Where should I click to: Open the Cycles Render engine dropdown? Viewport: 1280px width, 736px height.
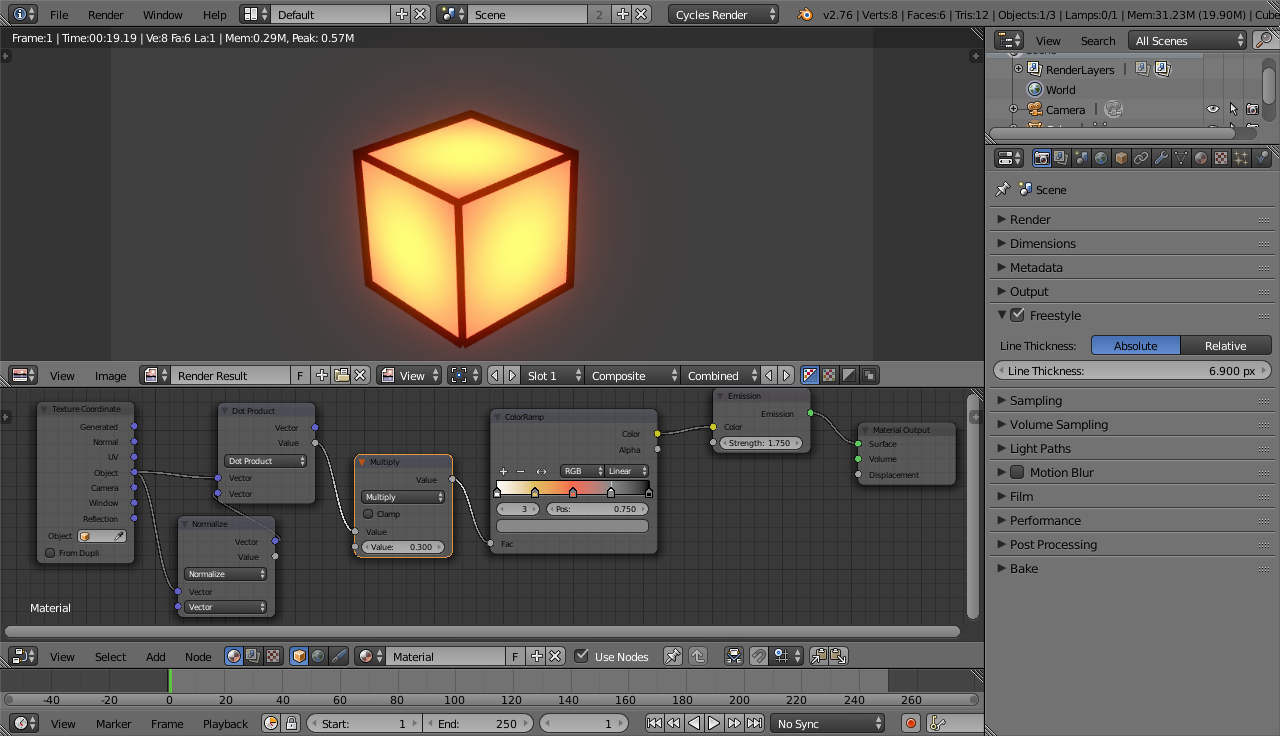[x=724, y=14]
